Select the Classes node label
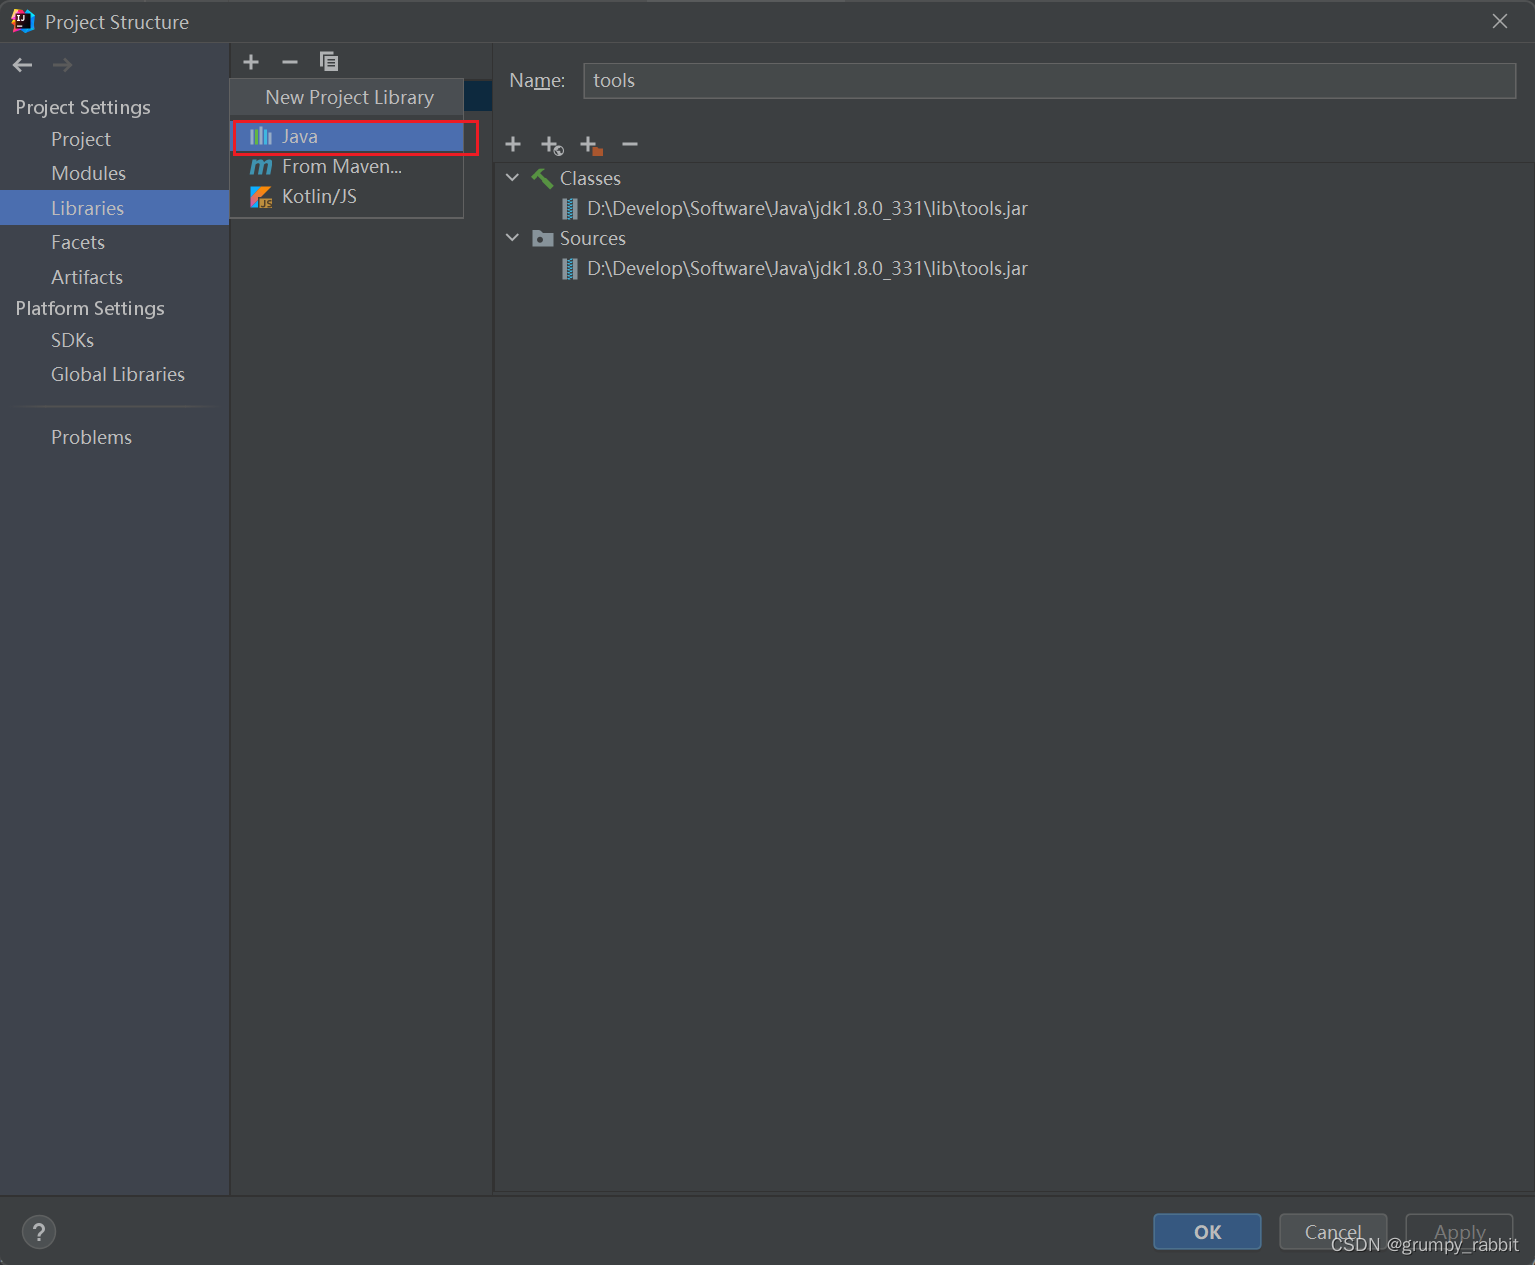This screenshot has width=1535, height=1265. 590,178
